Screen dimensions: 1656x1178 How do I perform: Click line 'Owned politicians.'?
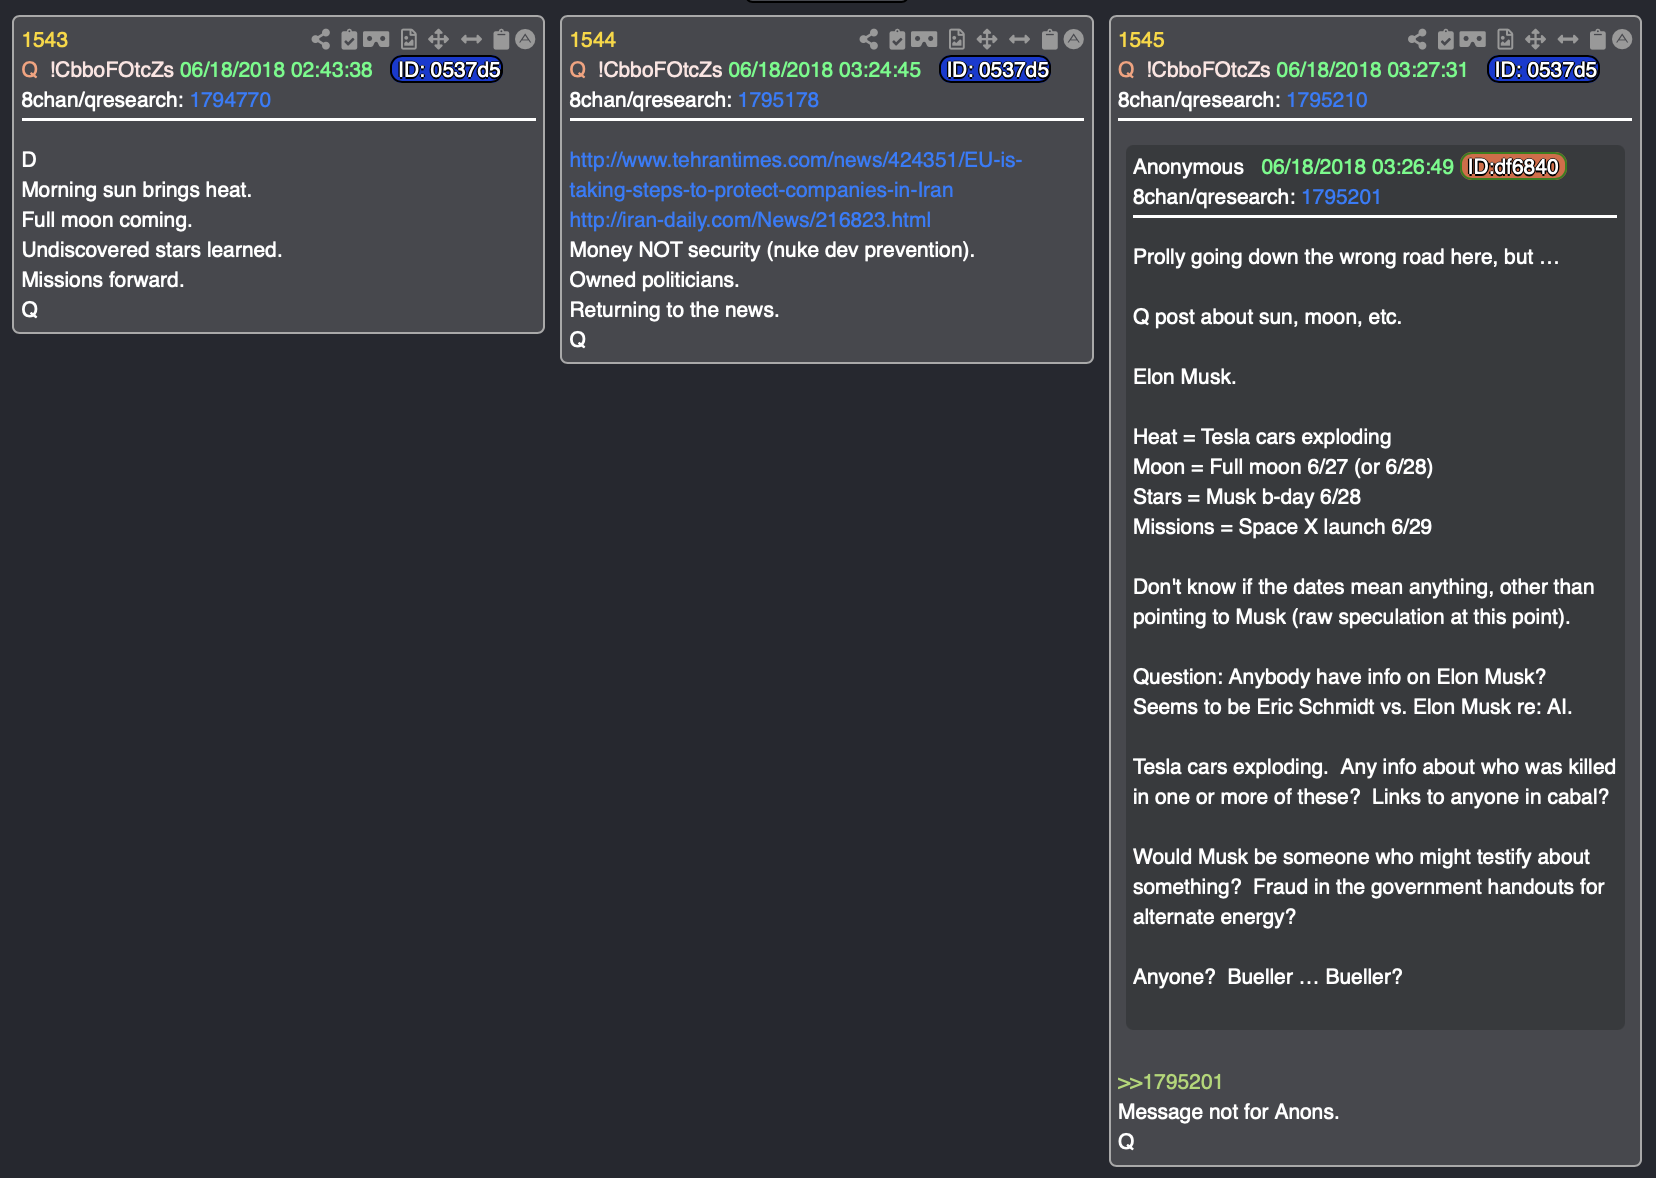(x=654, y=280)
